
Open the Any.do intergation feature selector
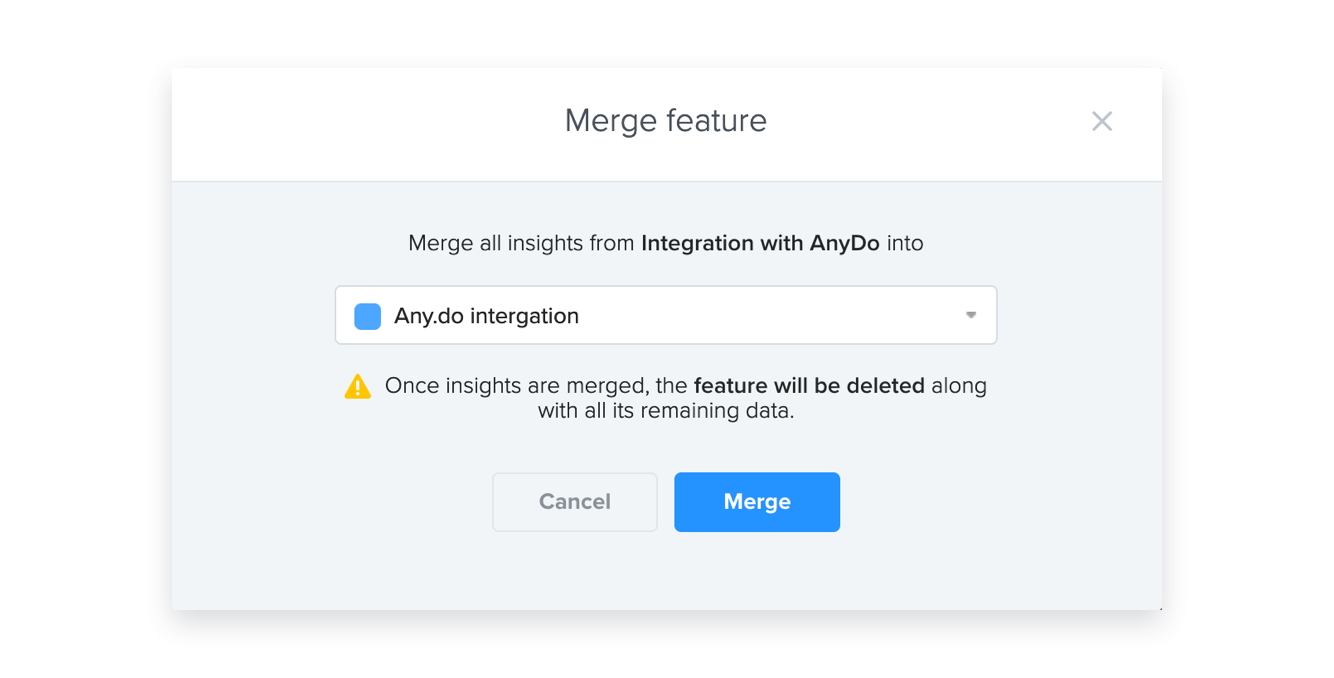point(666,315)
